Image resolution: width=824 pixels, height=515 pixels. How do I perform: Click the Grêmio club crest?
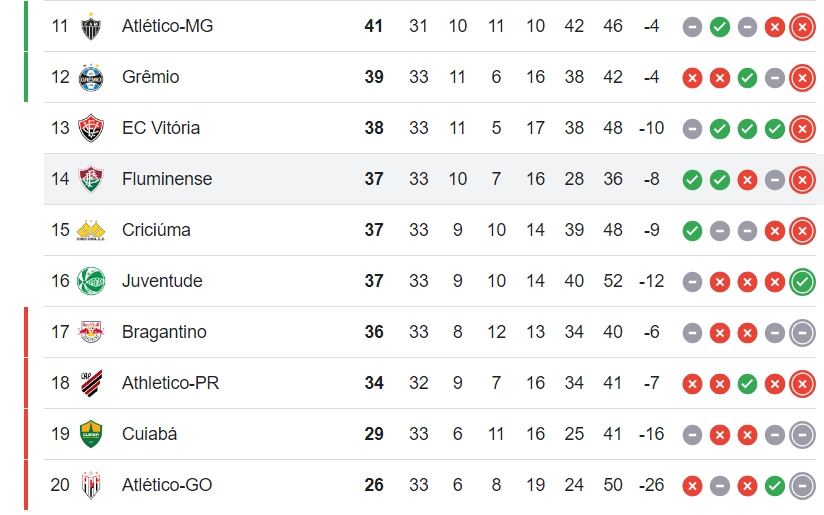click(91, 77)
